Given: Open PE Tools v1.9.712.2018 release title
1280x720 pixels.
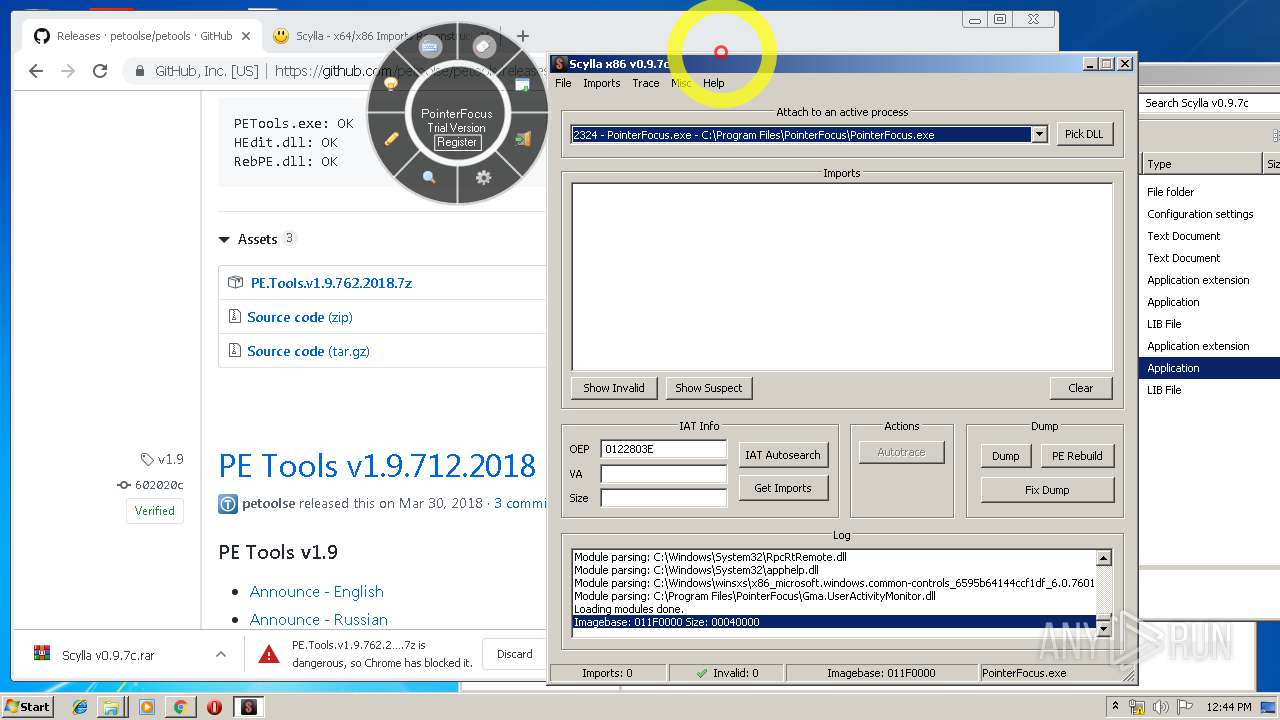Looking at the screenshot, I should pos(377,466).
